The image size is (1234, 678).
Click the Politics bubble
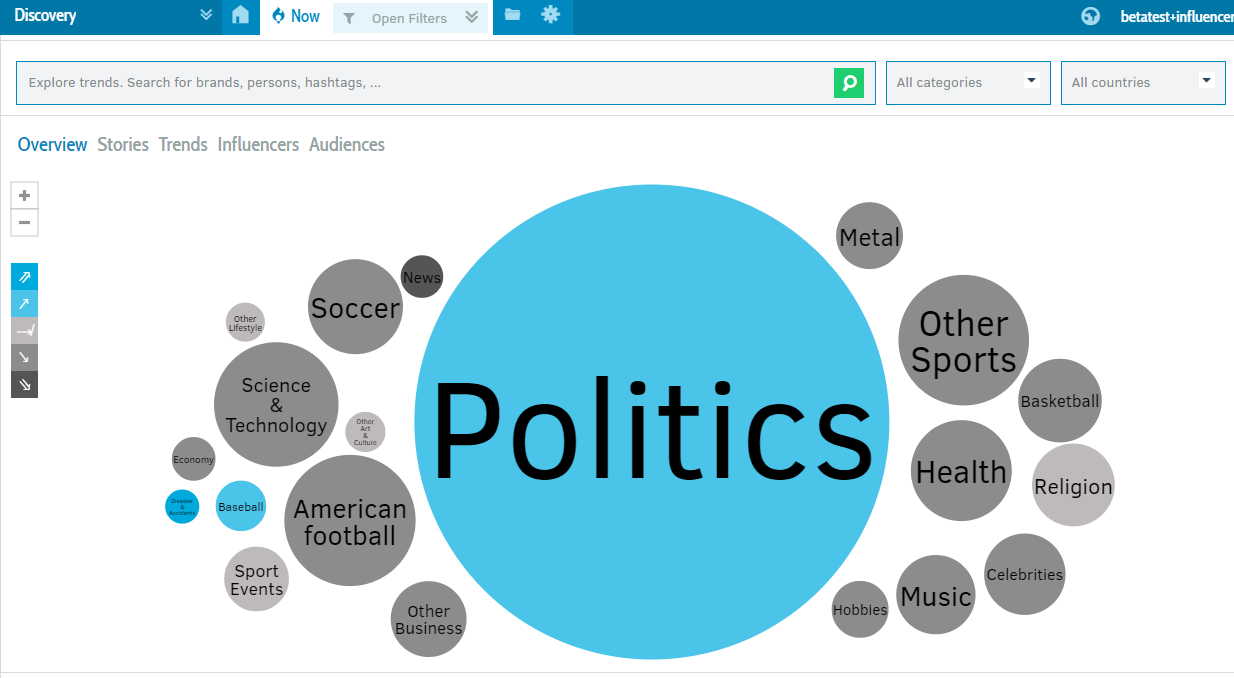651,422
